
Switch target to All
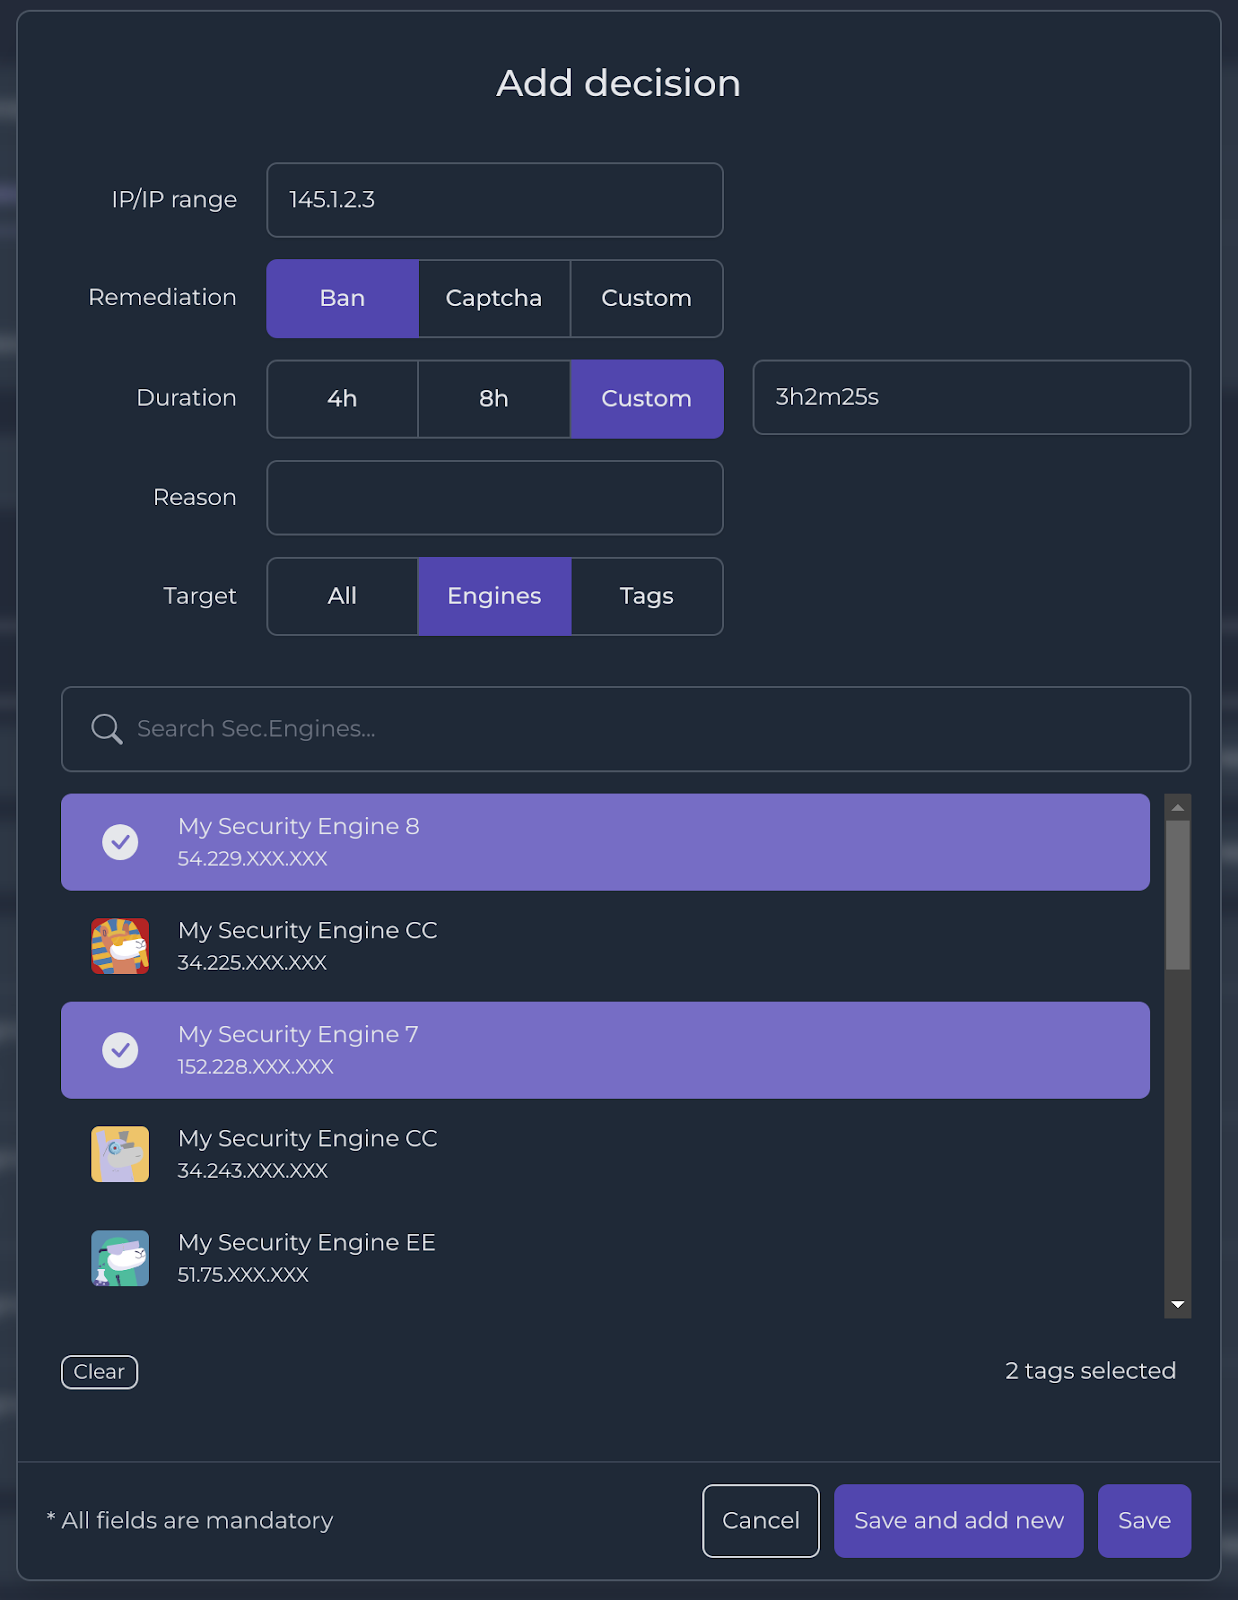pyautogui.click(x=342, y=596)
